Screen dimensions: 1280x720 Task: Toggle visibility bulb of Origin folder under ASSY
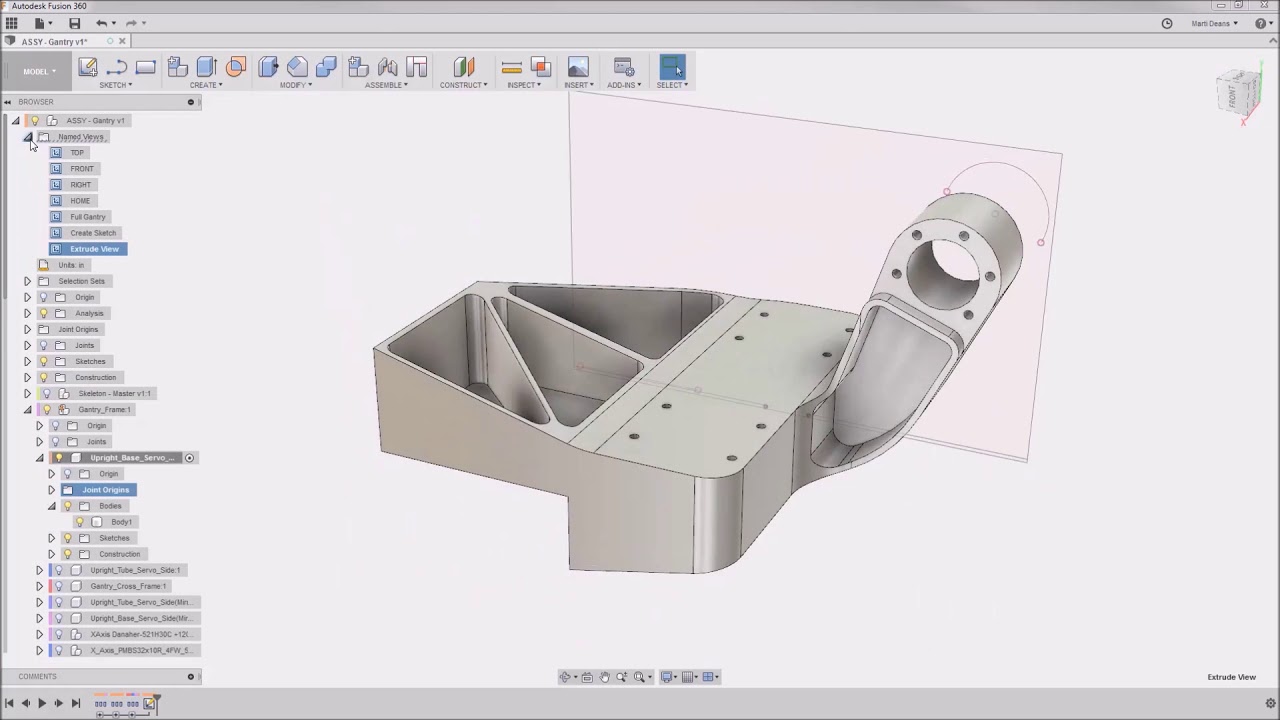click(x=43, y=297)
